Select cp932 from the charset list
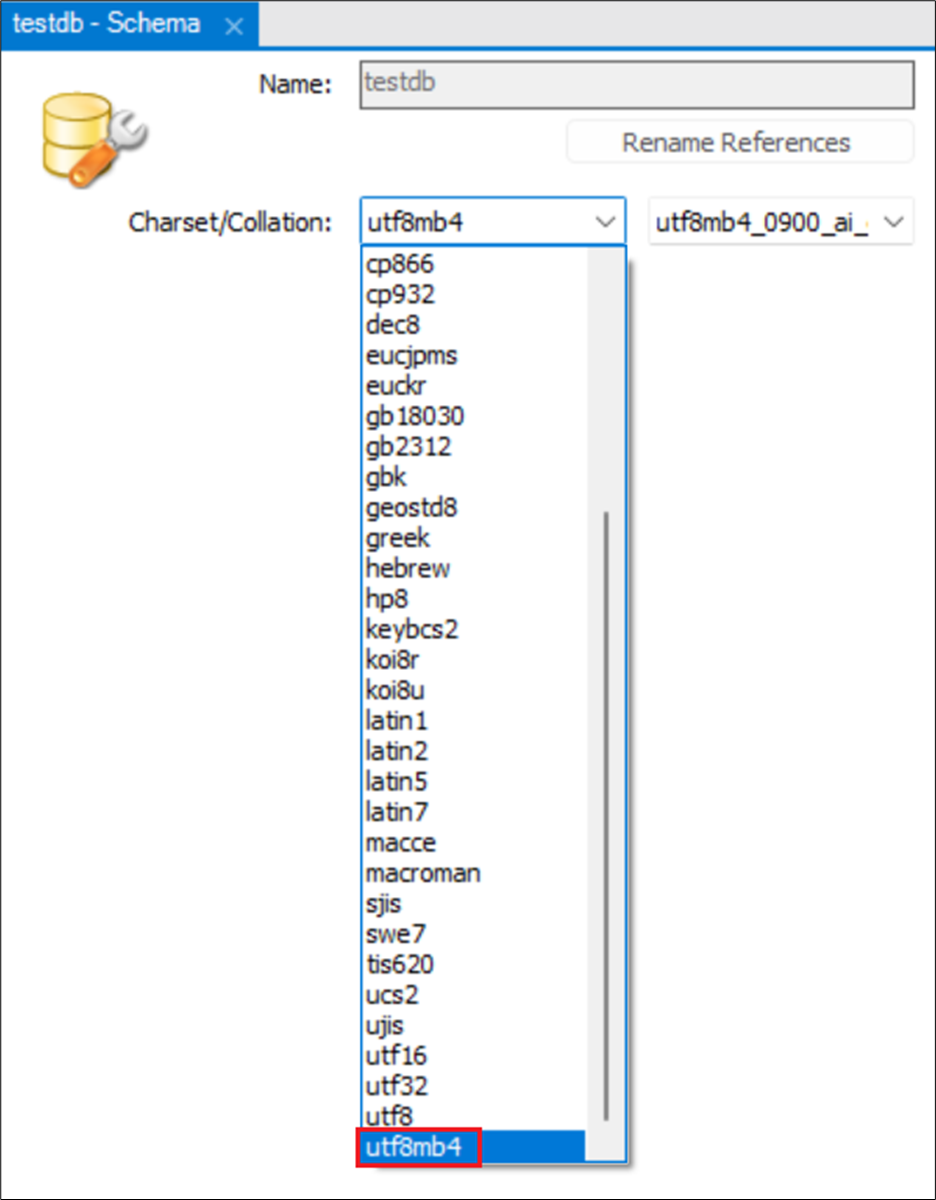The image size is (936, 1200). [x=472, y=295]
